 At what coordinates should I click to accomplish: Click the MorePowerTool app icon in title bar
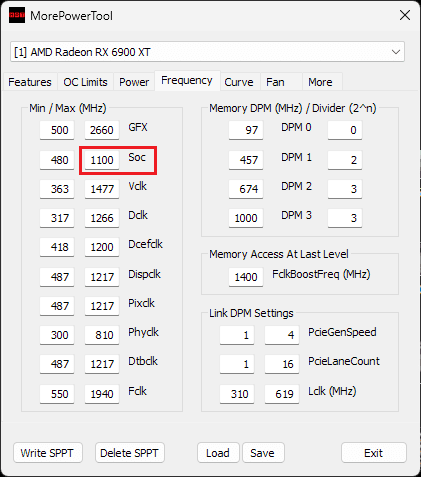tap(17, 15)
